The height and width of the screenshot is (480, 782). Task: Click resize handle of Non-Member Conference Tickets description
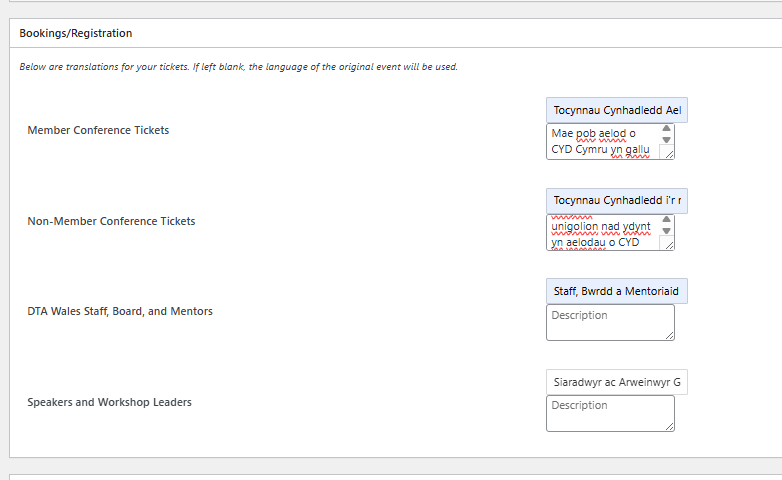coord(669,244)
